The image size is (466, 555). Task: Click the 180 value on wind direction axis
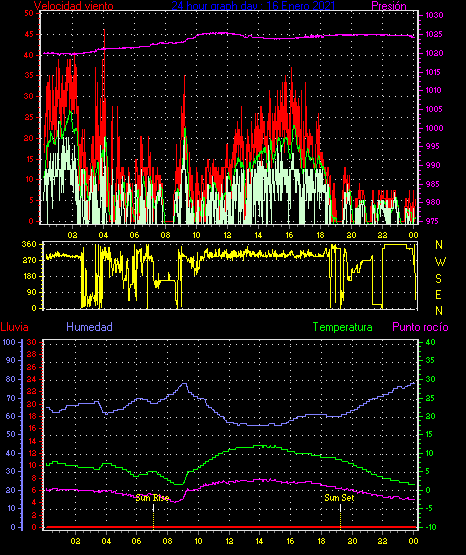(x=29, y=276)
